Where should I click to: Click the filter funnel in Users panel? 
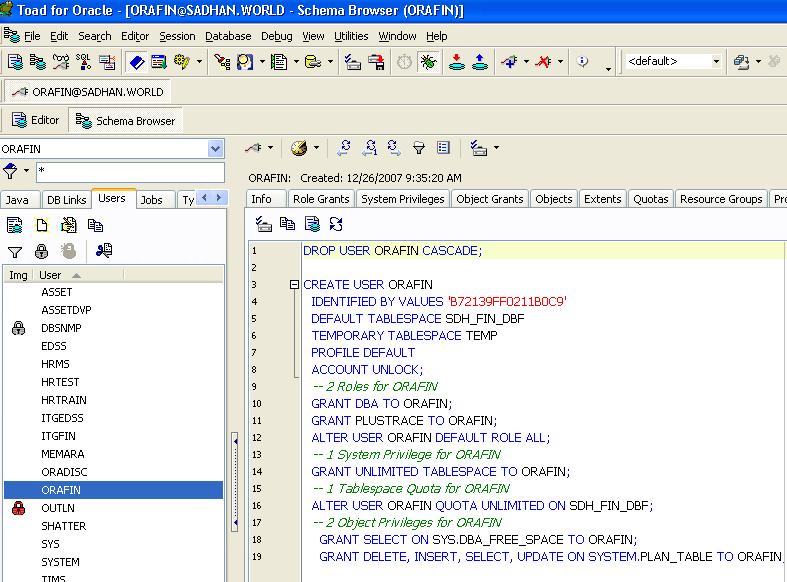point(15,252)
